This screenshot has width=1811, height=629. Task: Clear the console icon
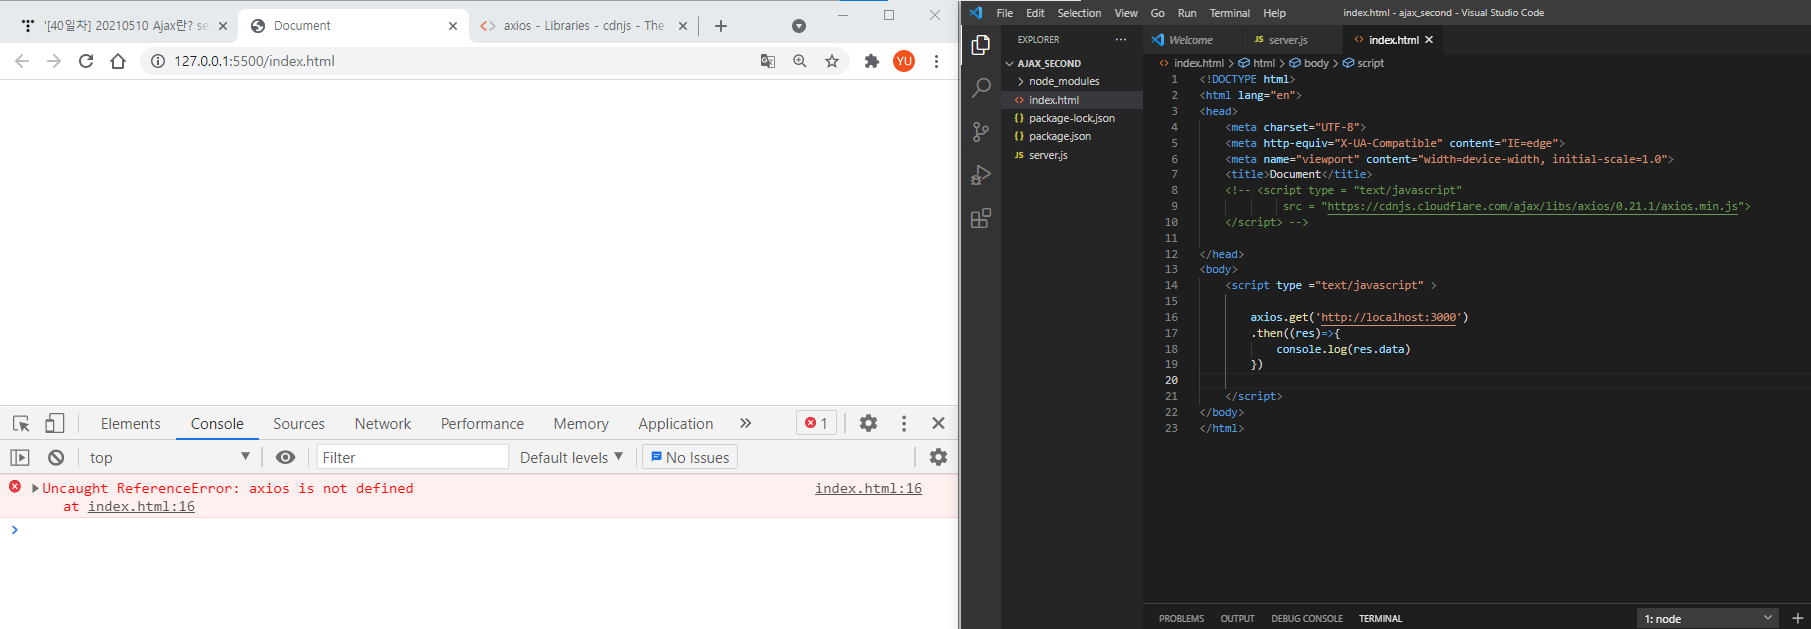point(56,457)
